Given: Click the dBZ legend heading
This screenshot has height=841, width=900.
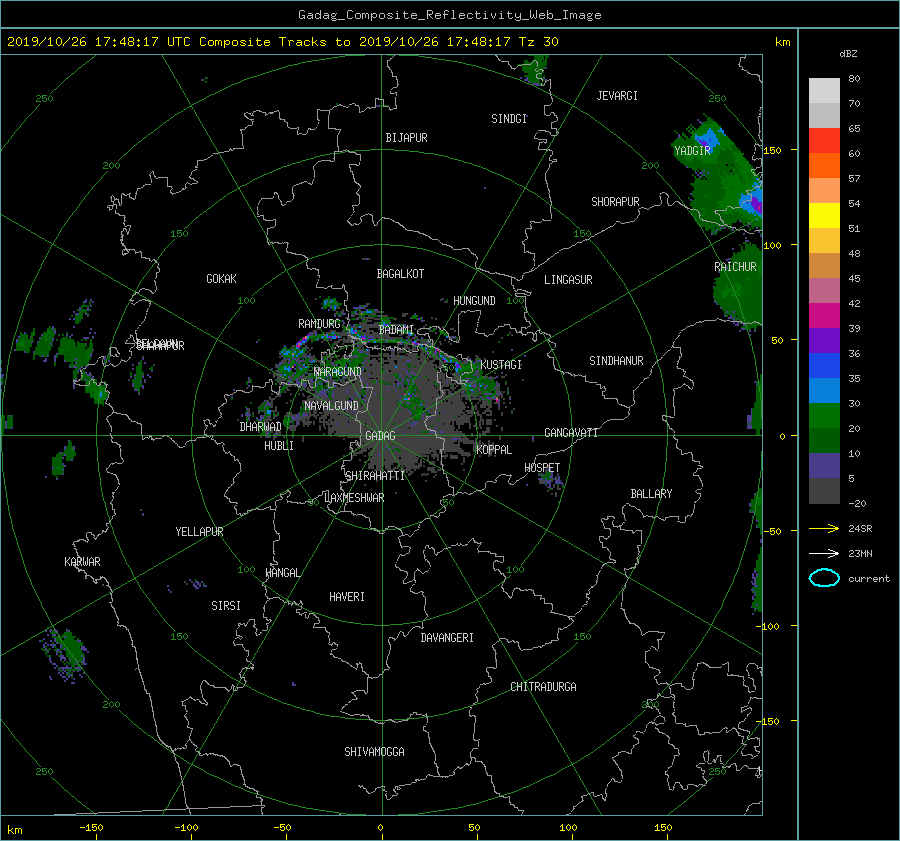Looking at the screenshot, I should click(x=848, y=53).
